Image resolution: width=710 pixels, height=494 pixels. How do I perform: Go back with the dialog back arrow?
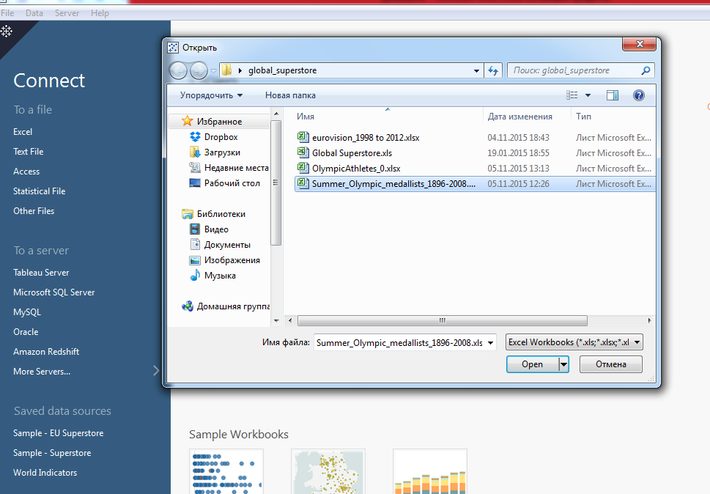click(178, 71)
